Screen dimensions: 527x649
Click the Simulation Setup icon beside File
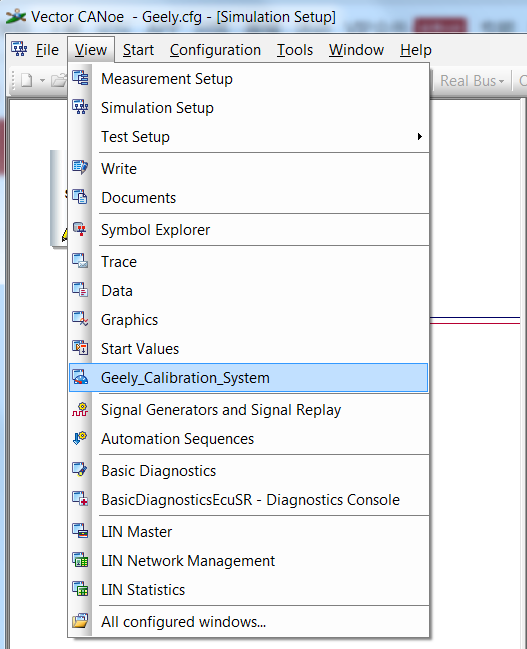click(19, 49)
